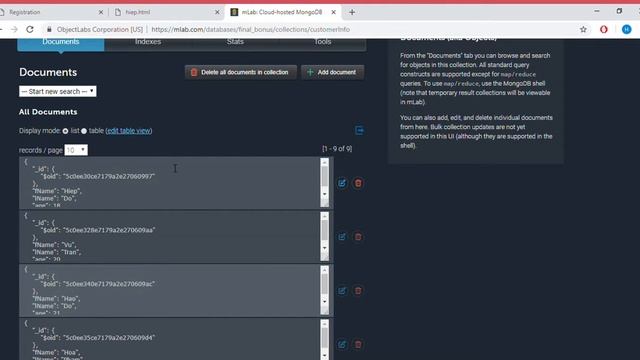Open the records per page dropdown
The image size is (640, 360).
tap(76, 150)
